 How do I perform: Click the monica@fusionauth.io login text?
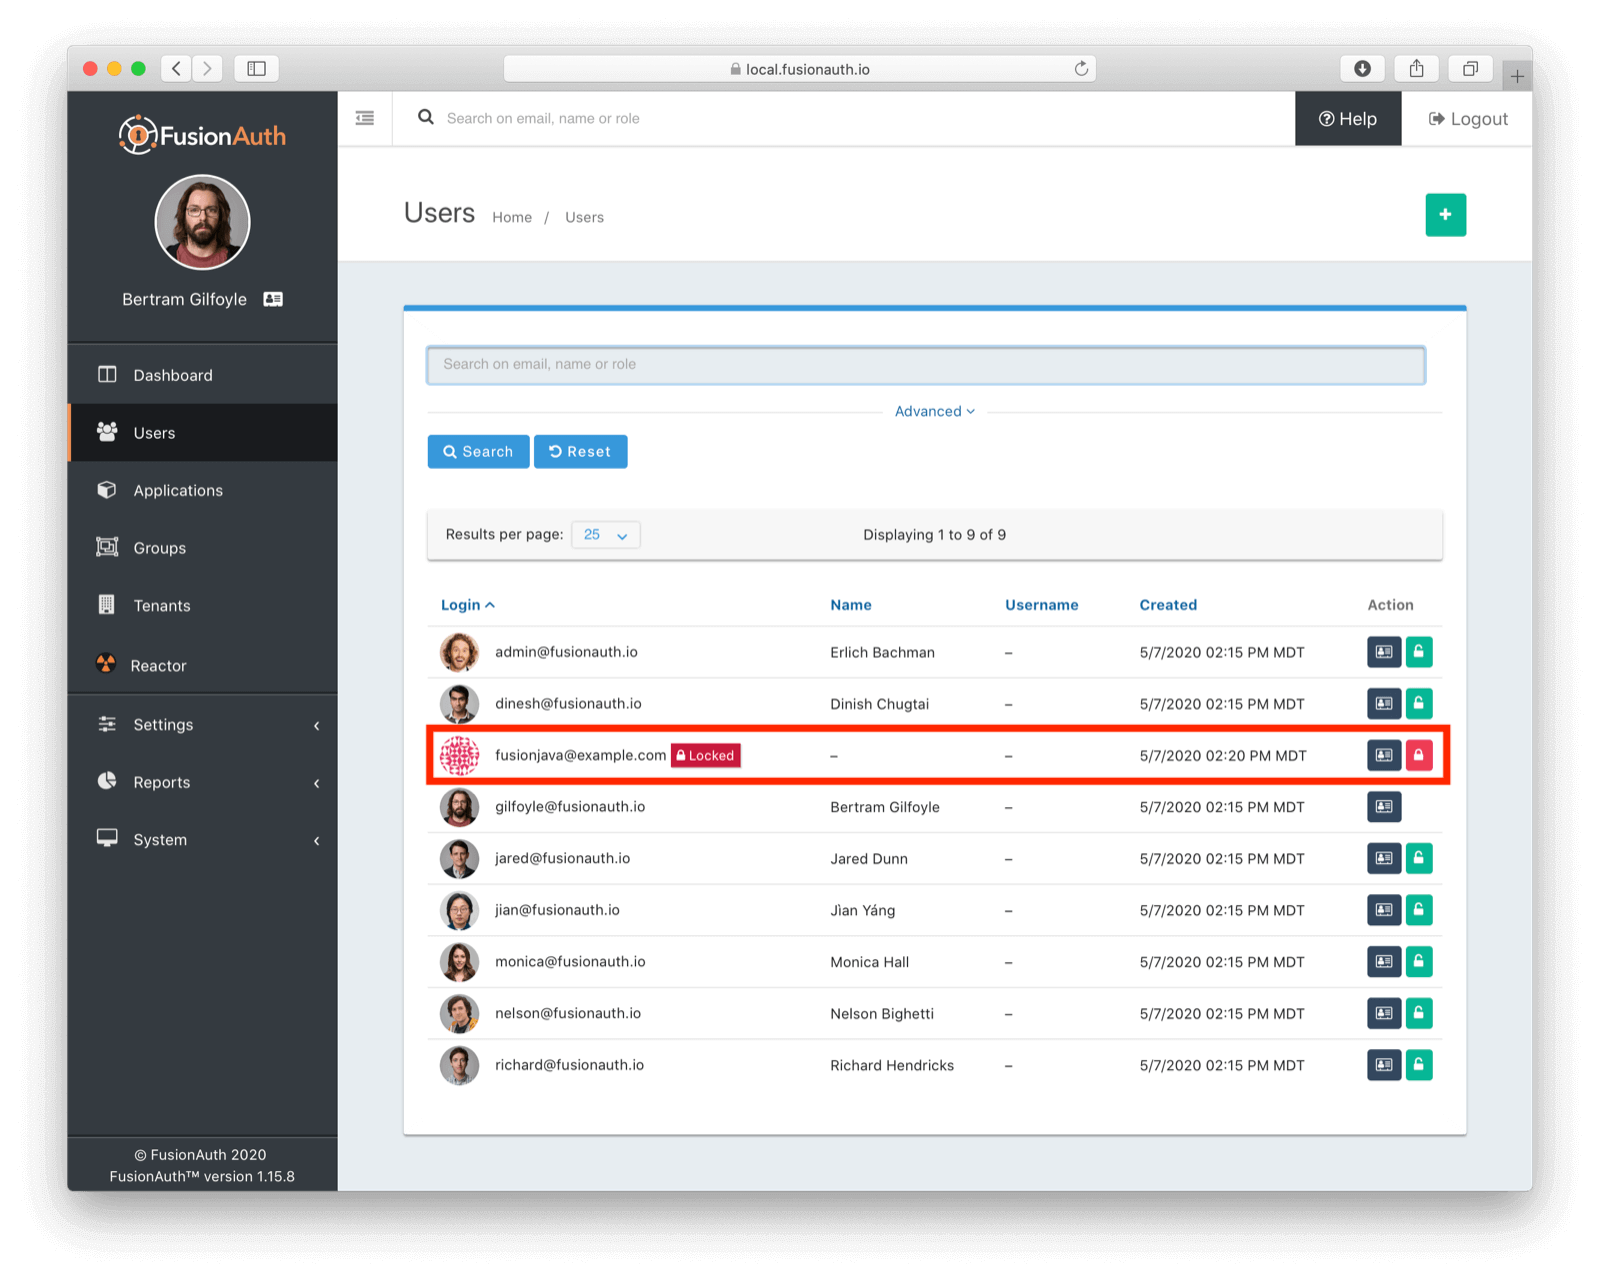pyautogui.click(x=570, y=962)
